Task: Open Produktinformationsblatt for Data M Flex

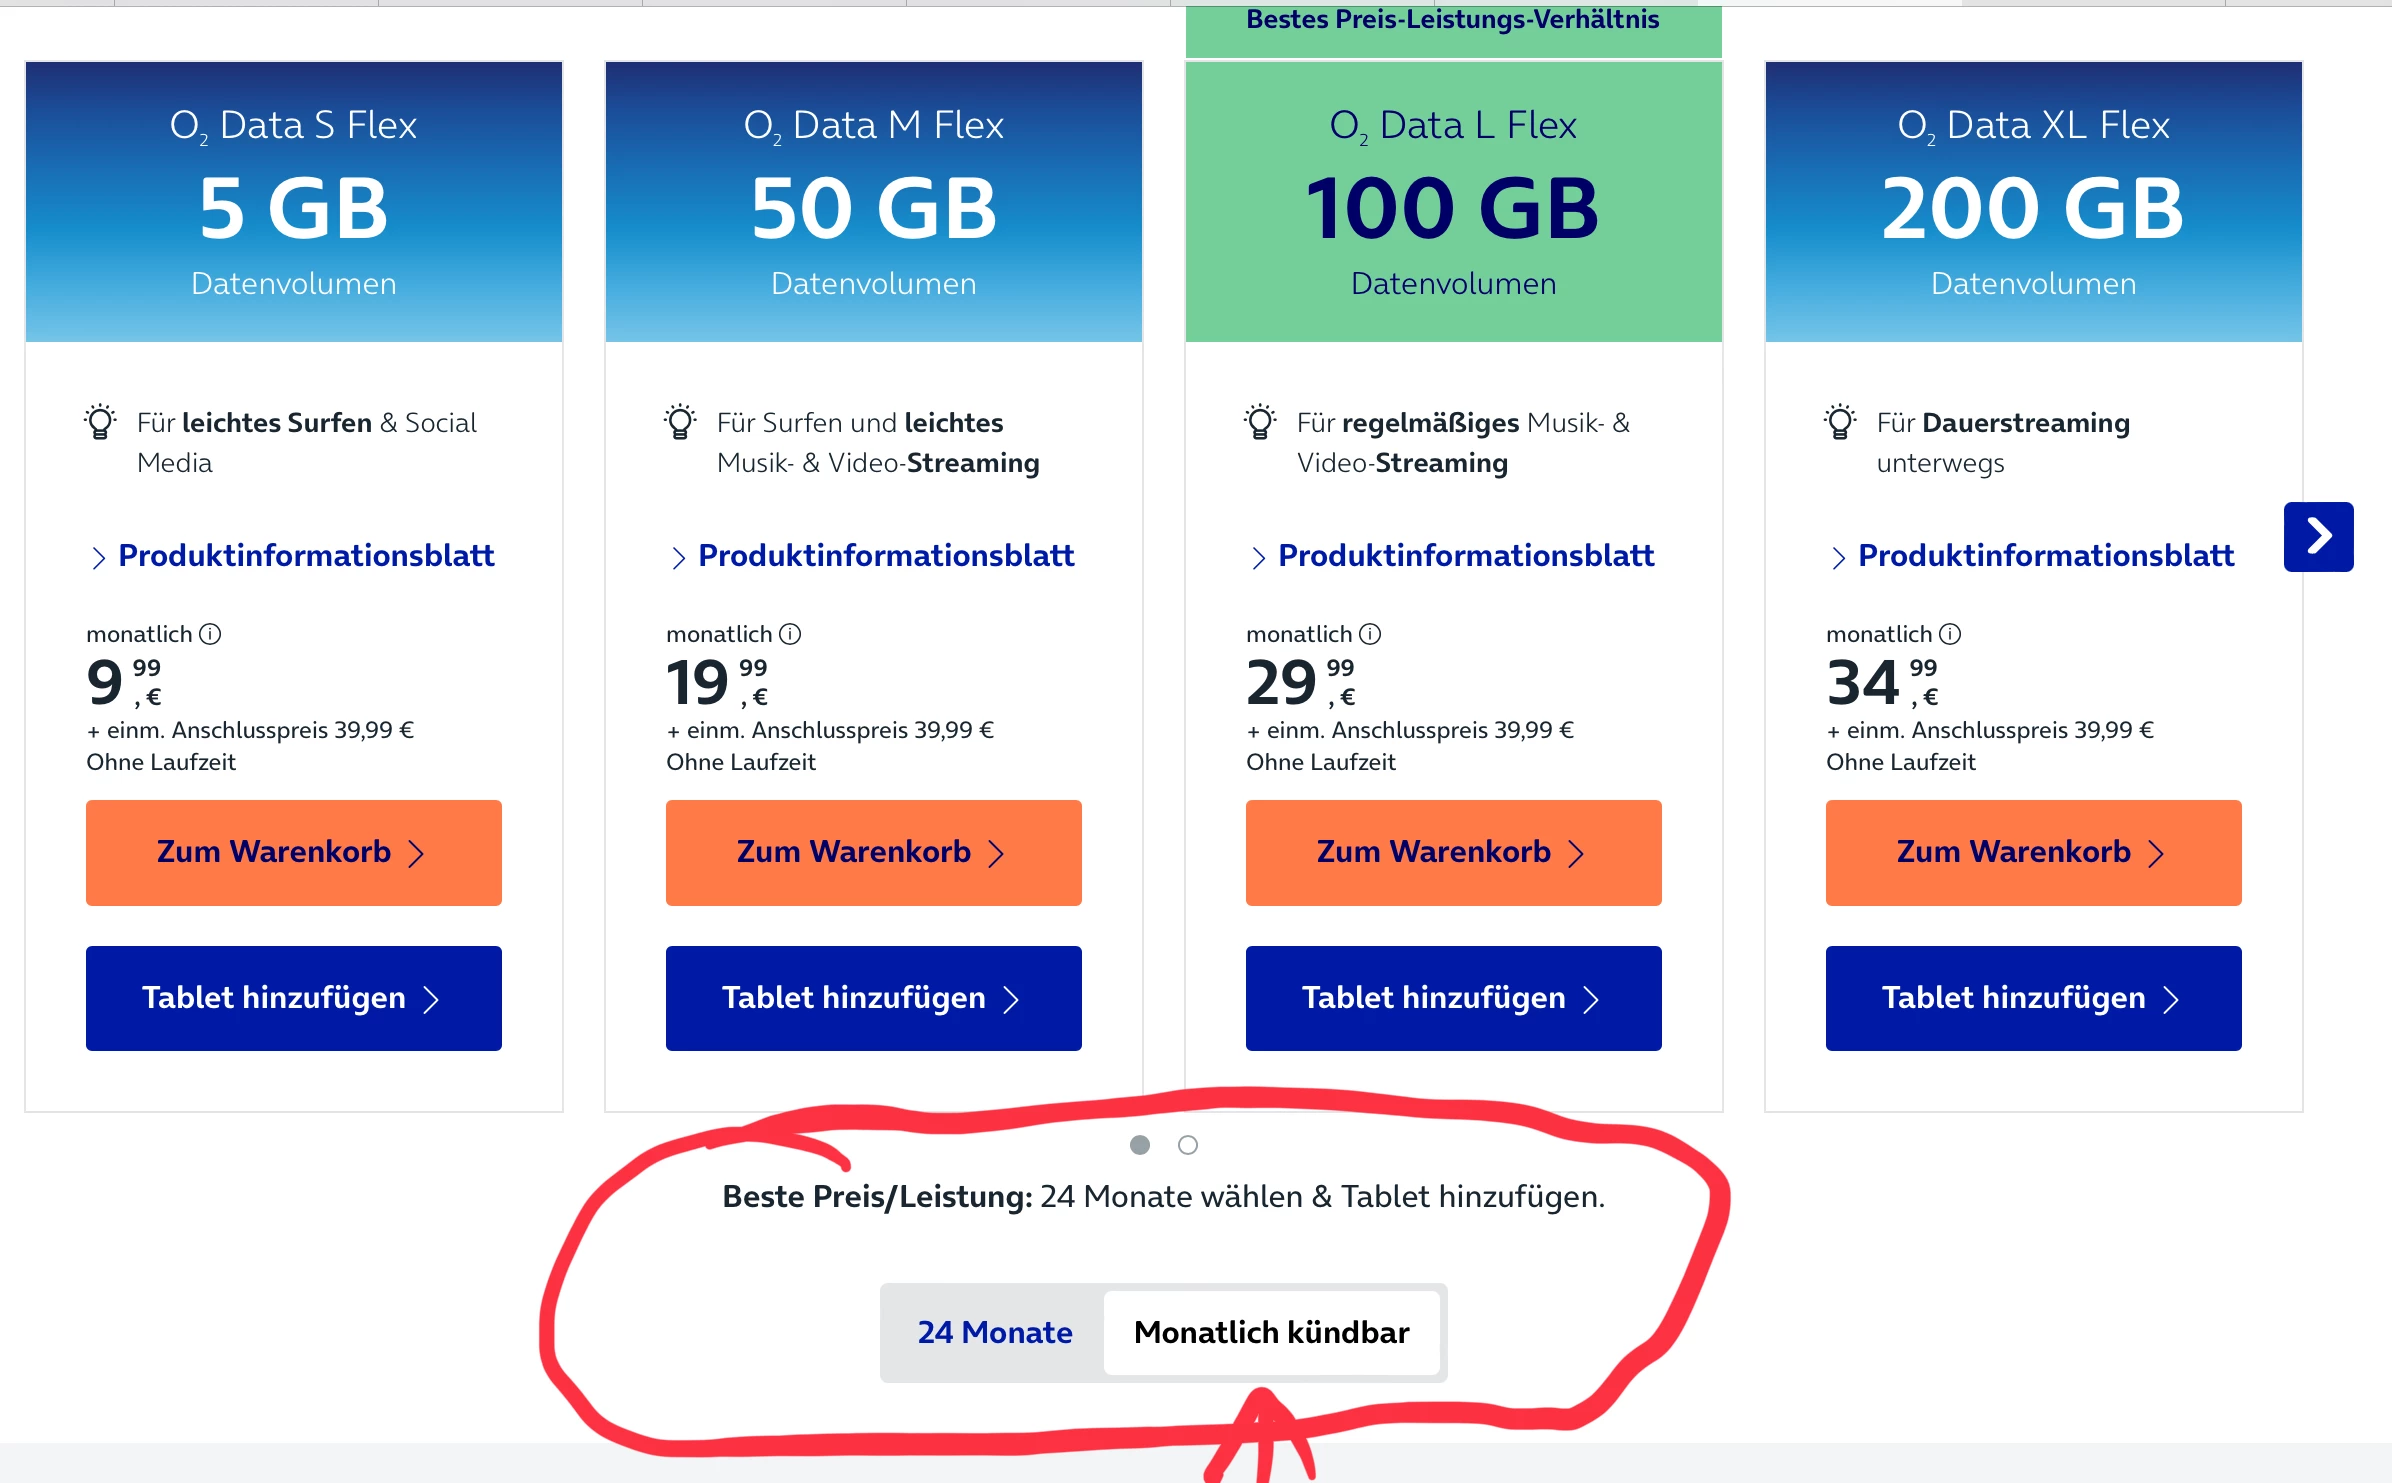Action: [886, 556]
